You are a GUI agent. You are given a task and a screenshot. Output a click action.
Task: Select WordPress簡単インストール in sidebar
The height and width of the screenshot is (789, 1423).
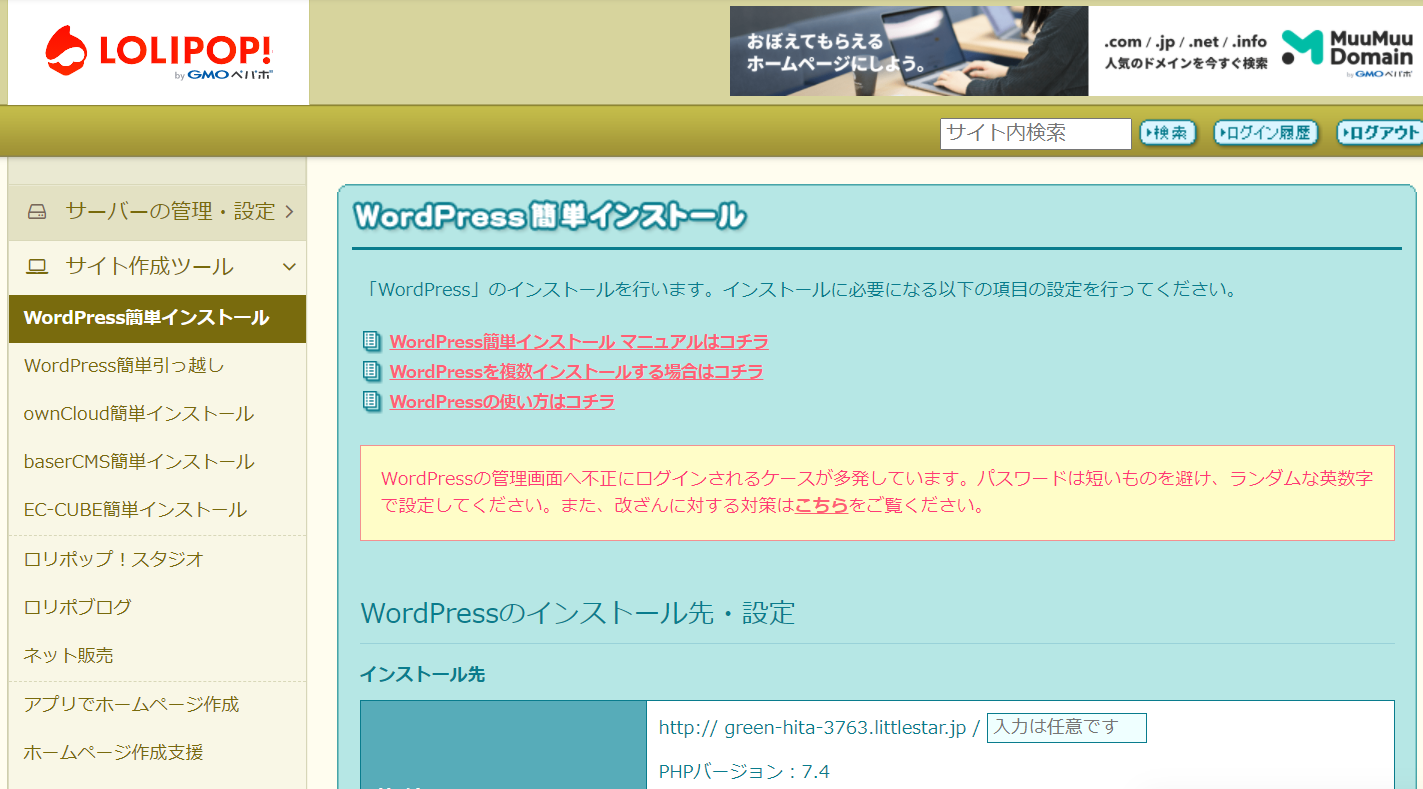tap(157, 318)
